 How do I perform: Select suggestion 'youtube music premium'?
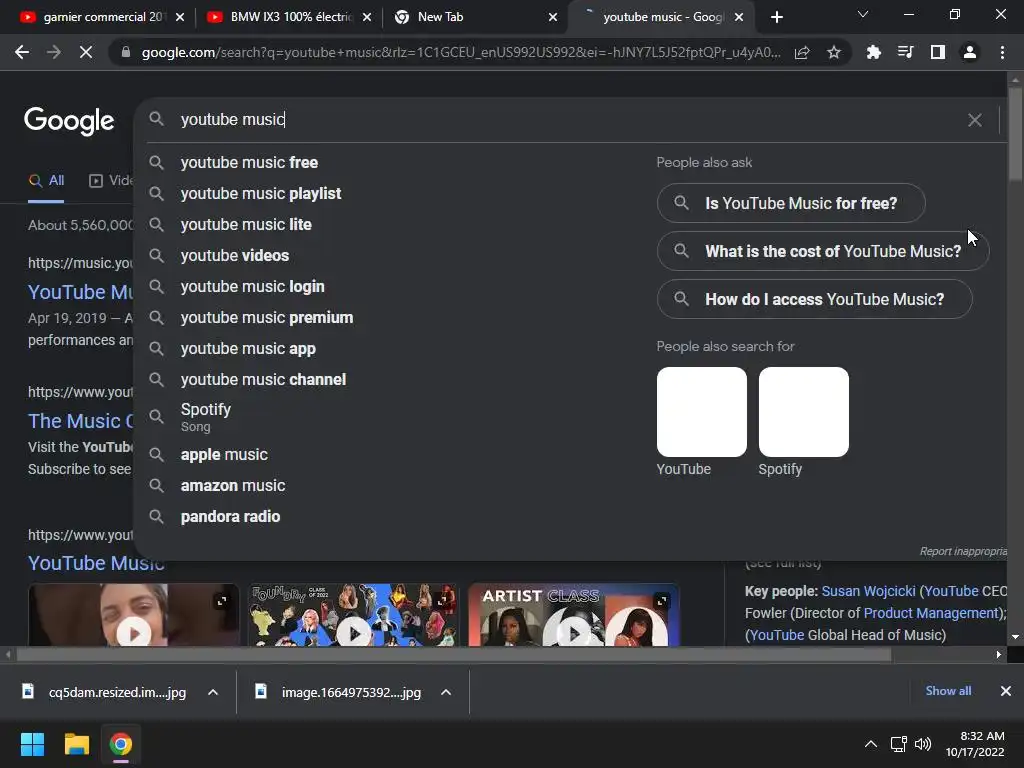pos(266,318)
